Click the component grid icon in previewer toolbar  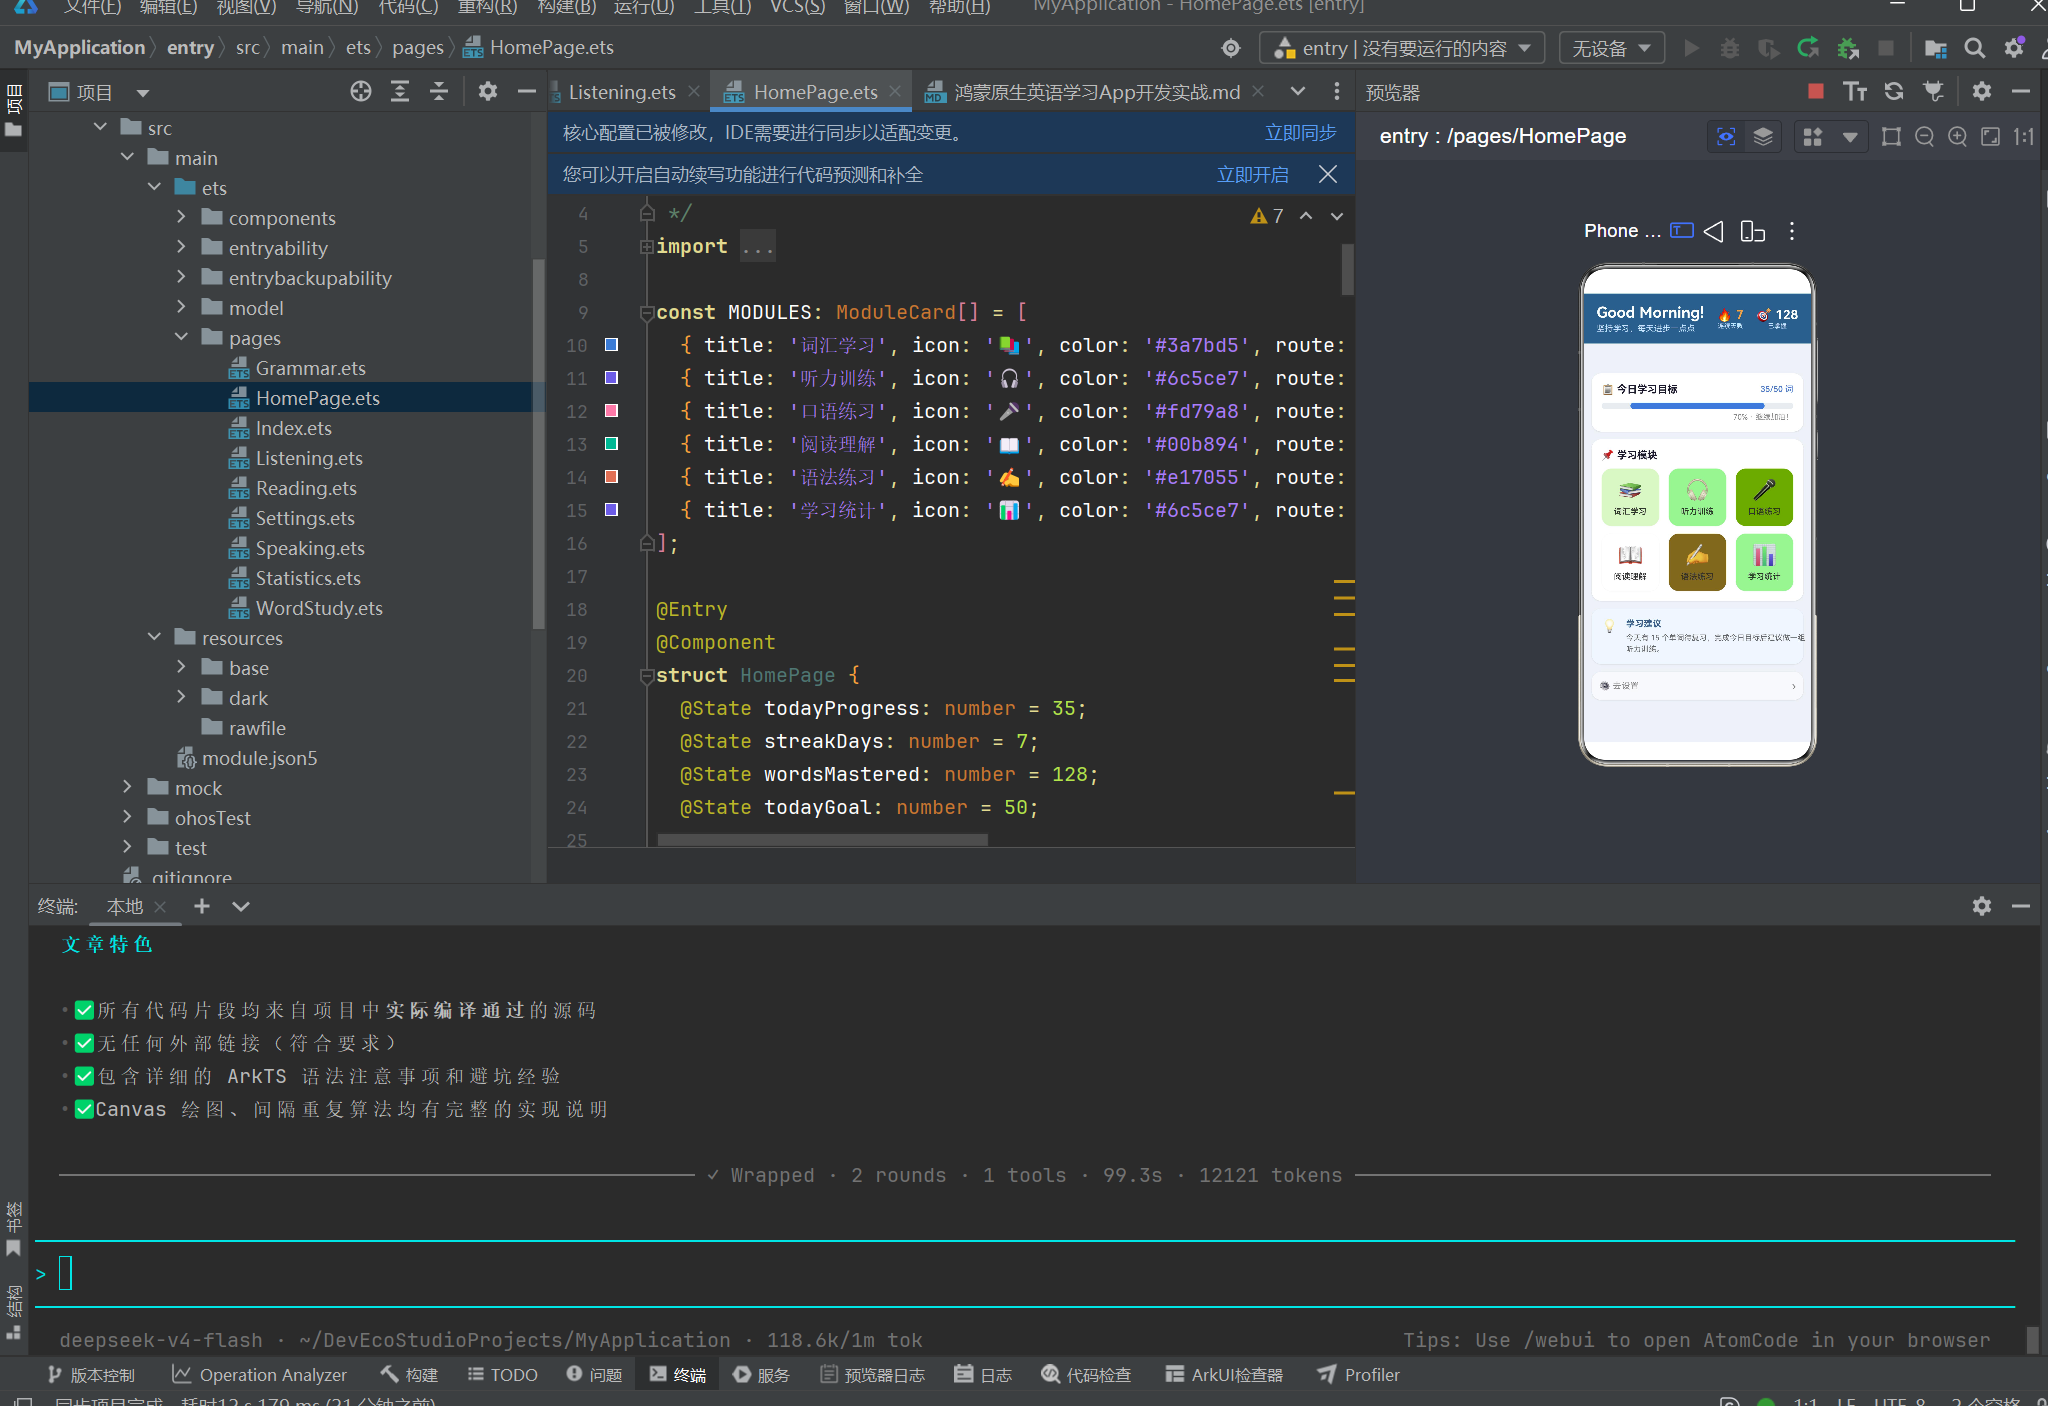pos(1812,137)
